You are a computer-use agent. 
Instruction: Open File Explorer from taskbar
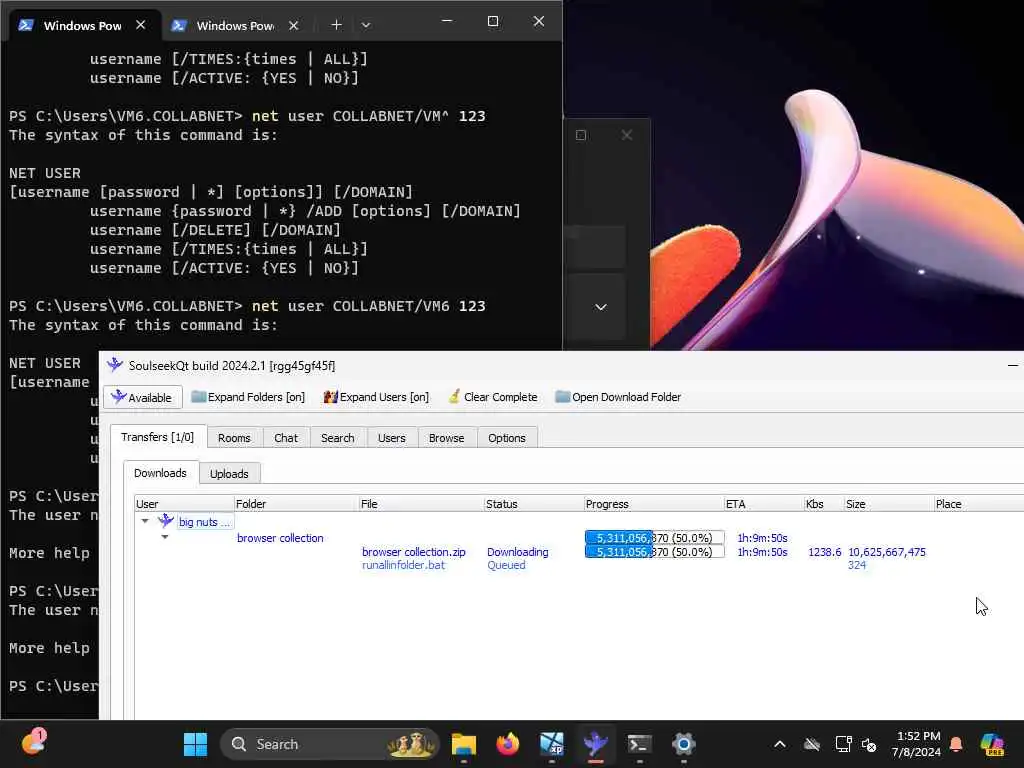464,744
